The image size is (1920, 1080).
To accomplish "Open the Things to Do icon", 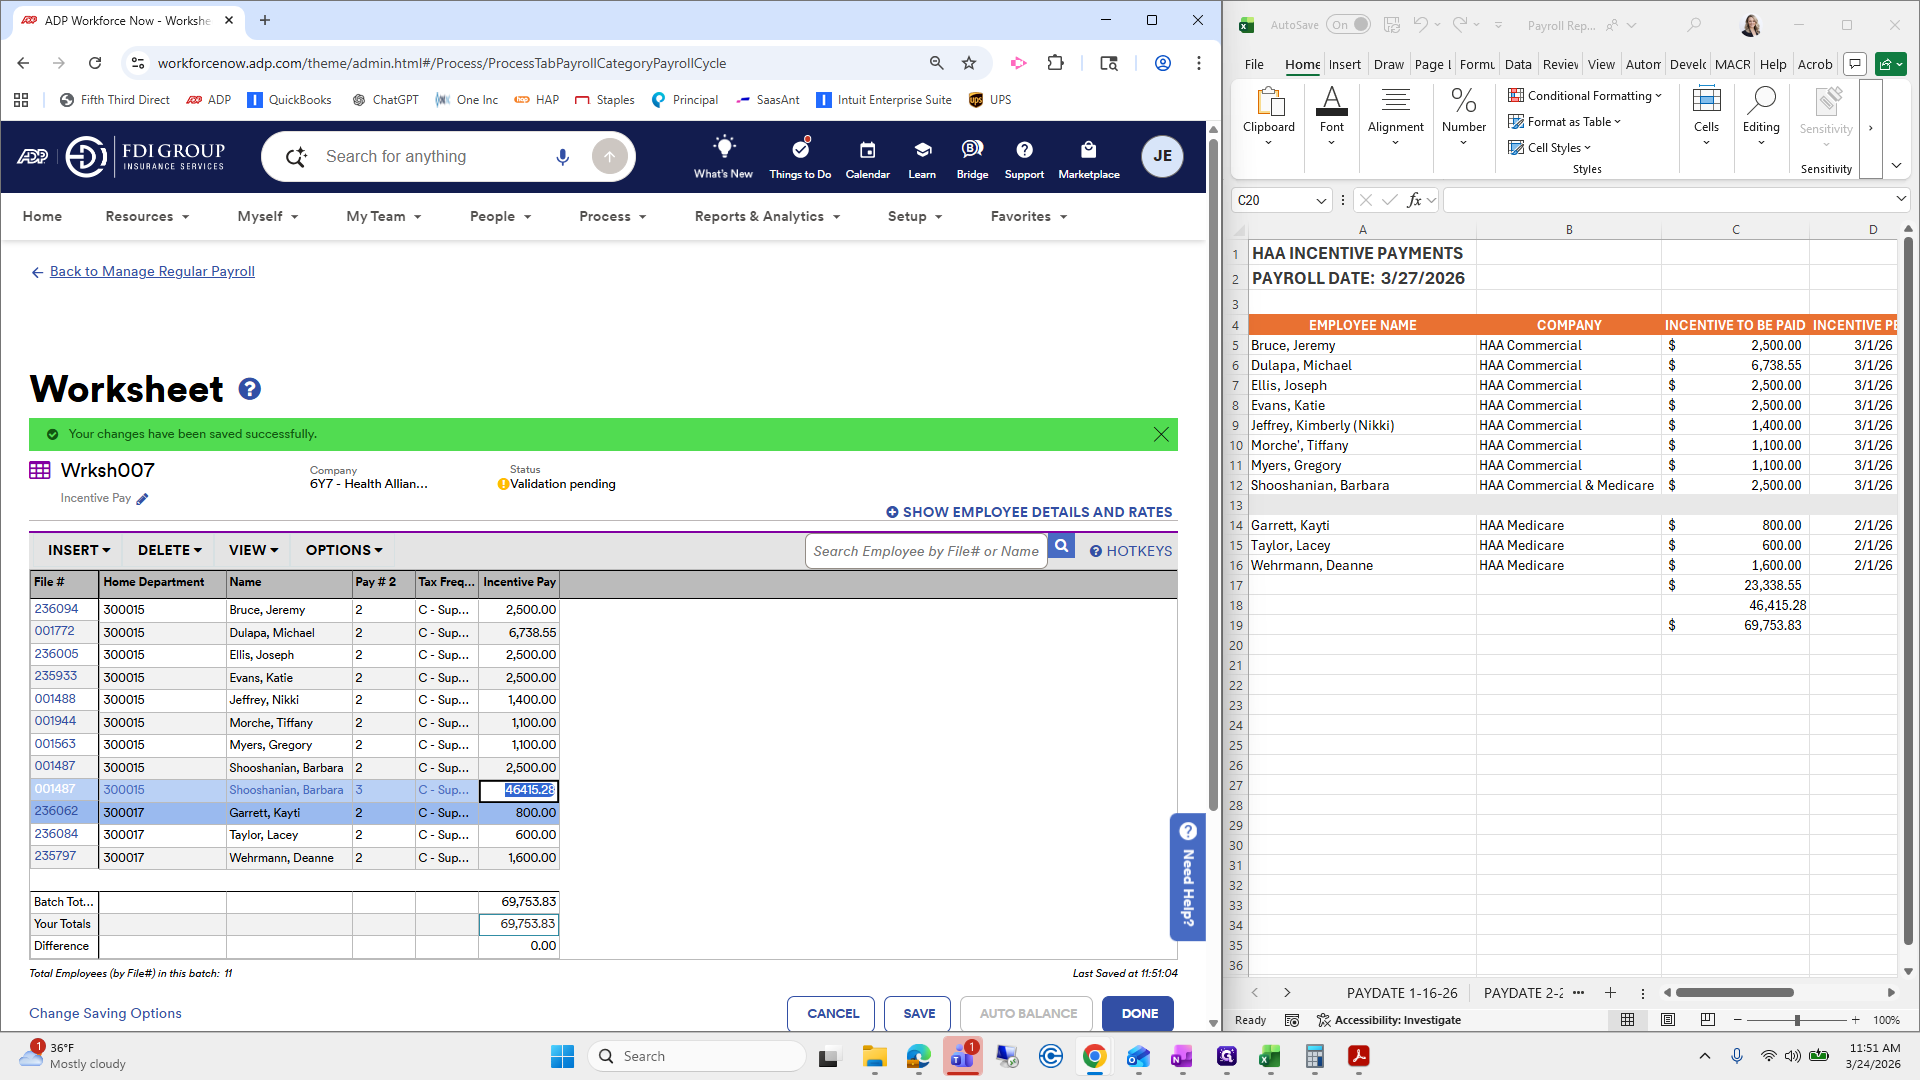I will coord(800,151).
